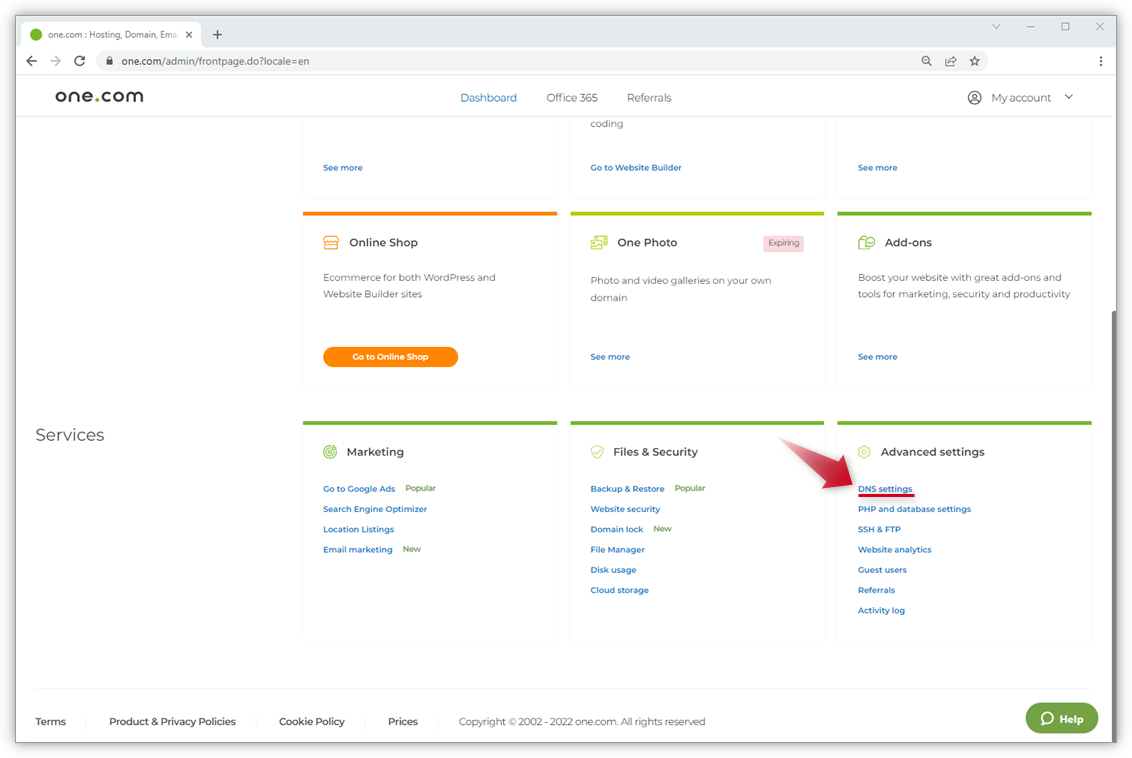Open Email marketing link
The image size is (1132, 758).
point(358,549)
